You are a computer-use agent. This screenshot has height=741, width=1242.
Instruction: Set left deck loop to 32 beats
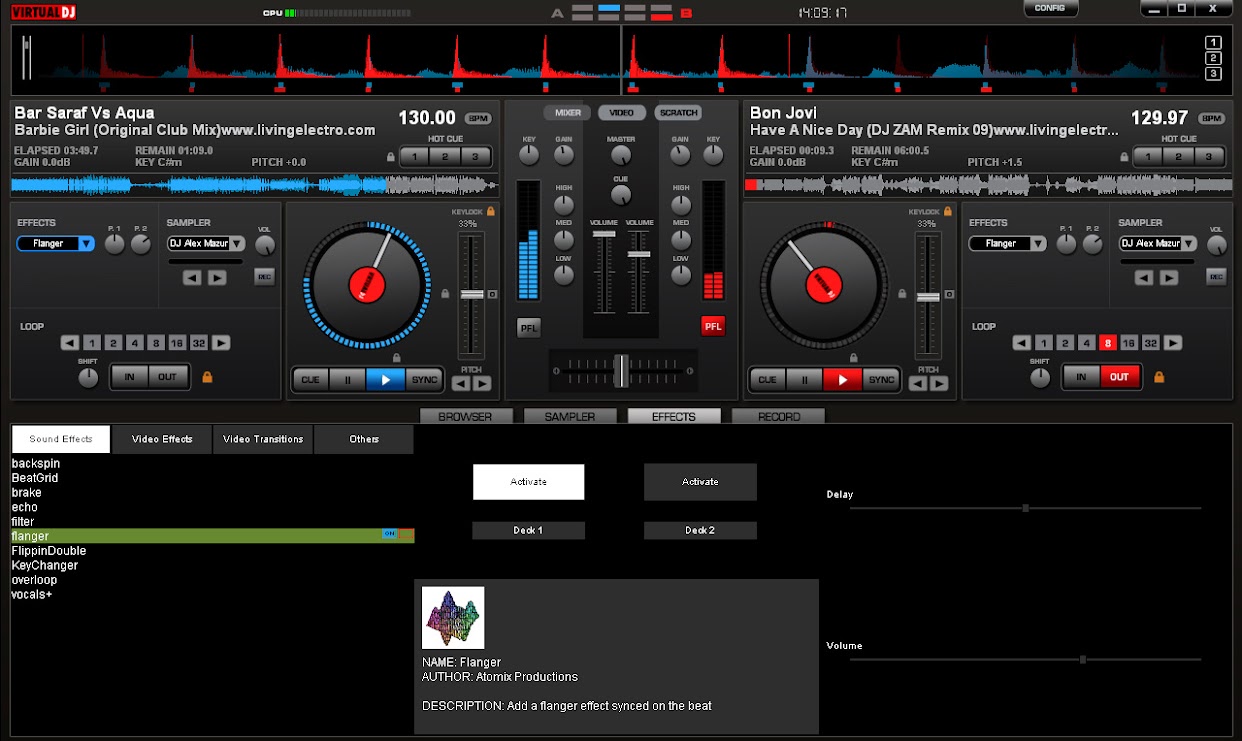click(199, 343)
